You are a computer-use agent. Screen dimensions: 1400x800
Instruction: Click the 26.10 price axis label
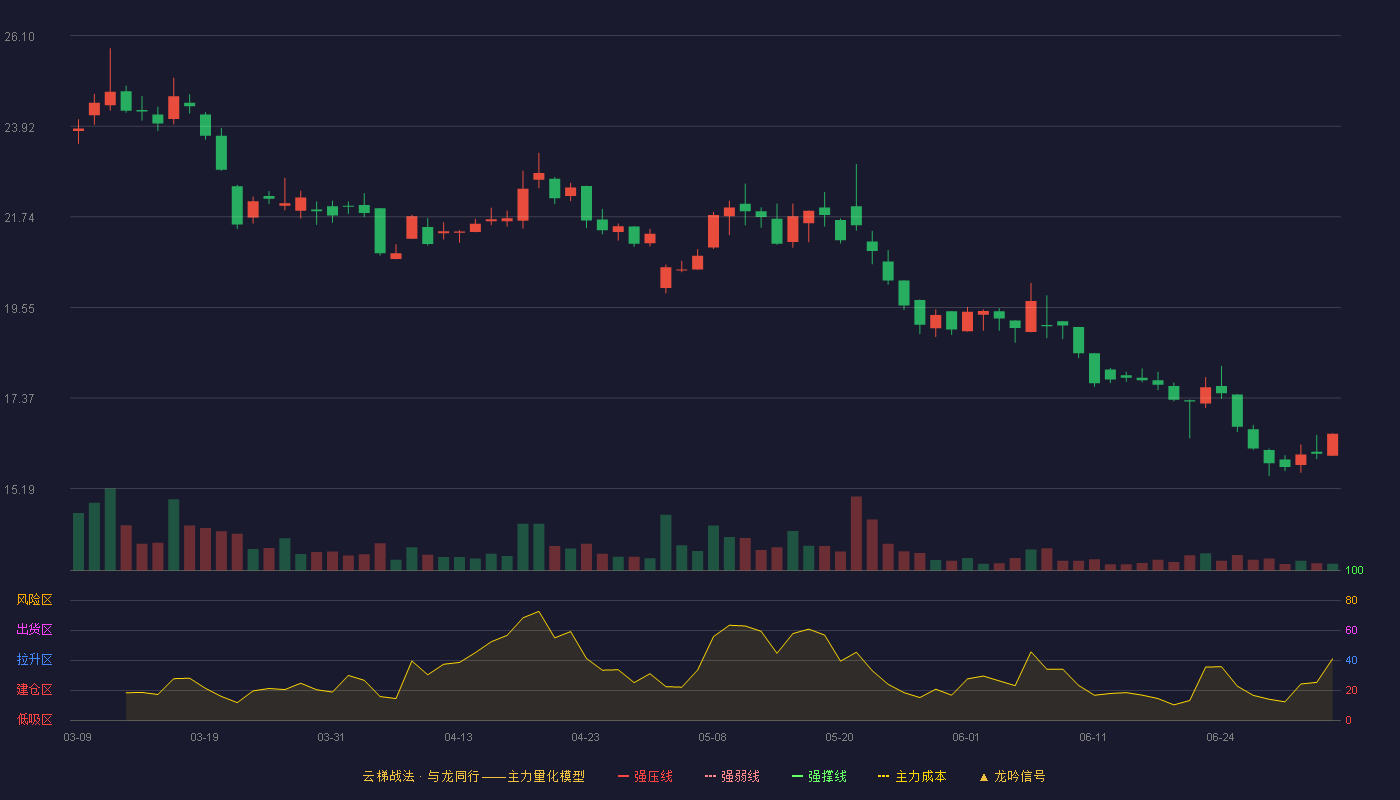pos(19,37)
